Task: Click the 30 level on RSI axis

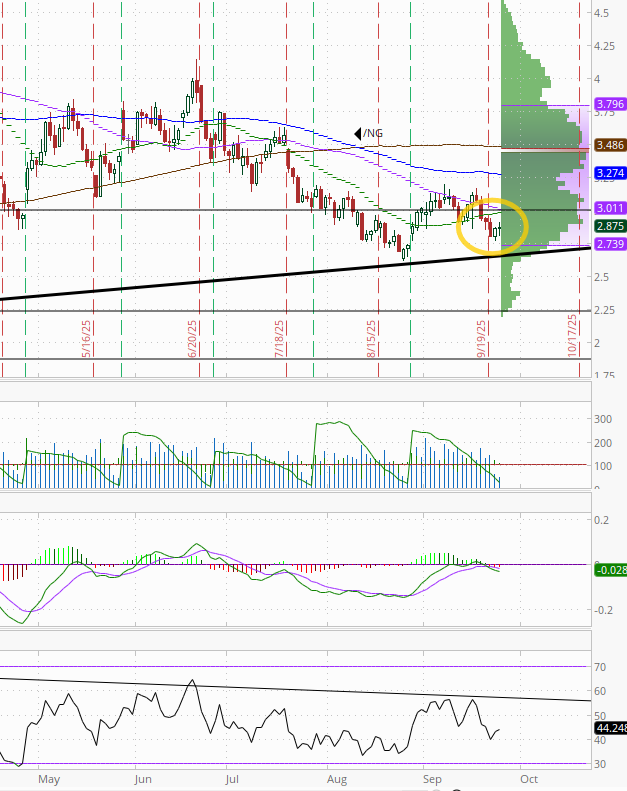Action: 600,764
